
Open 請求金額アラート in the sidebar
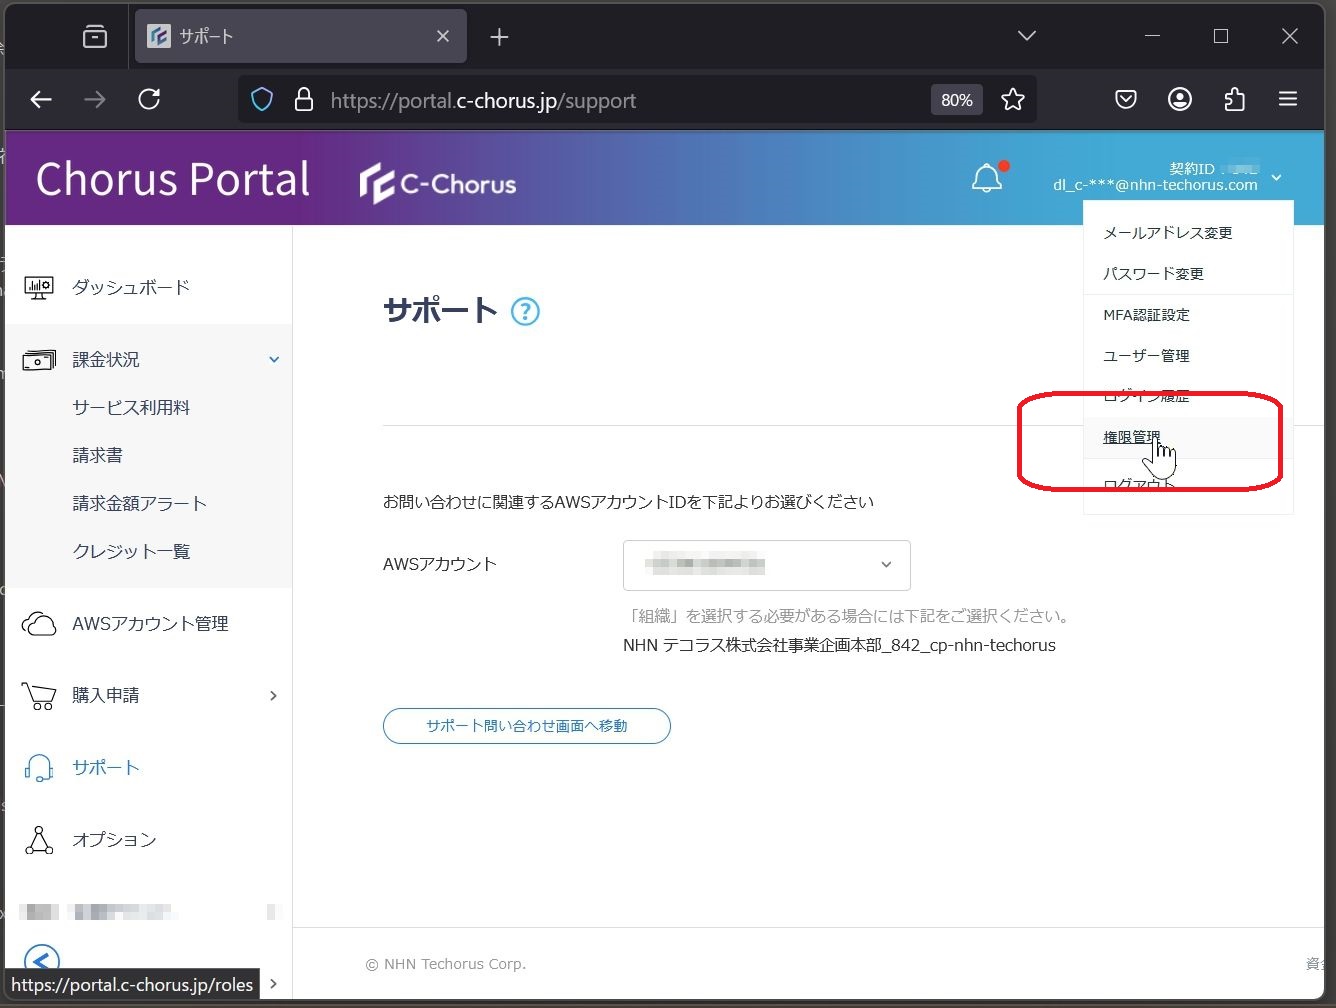pos(140,504)
